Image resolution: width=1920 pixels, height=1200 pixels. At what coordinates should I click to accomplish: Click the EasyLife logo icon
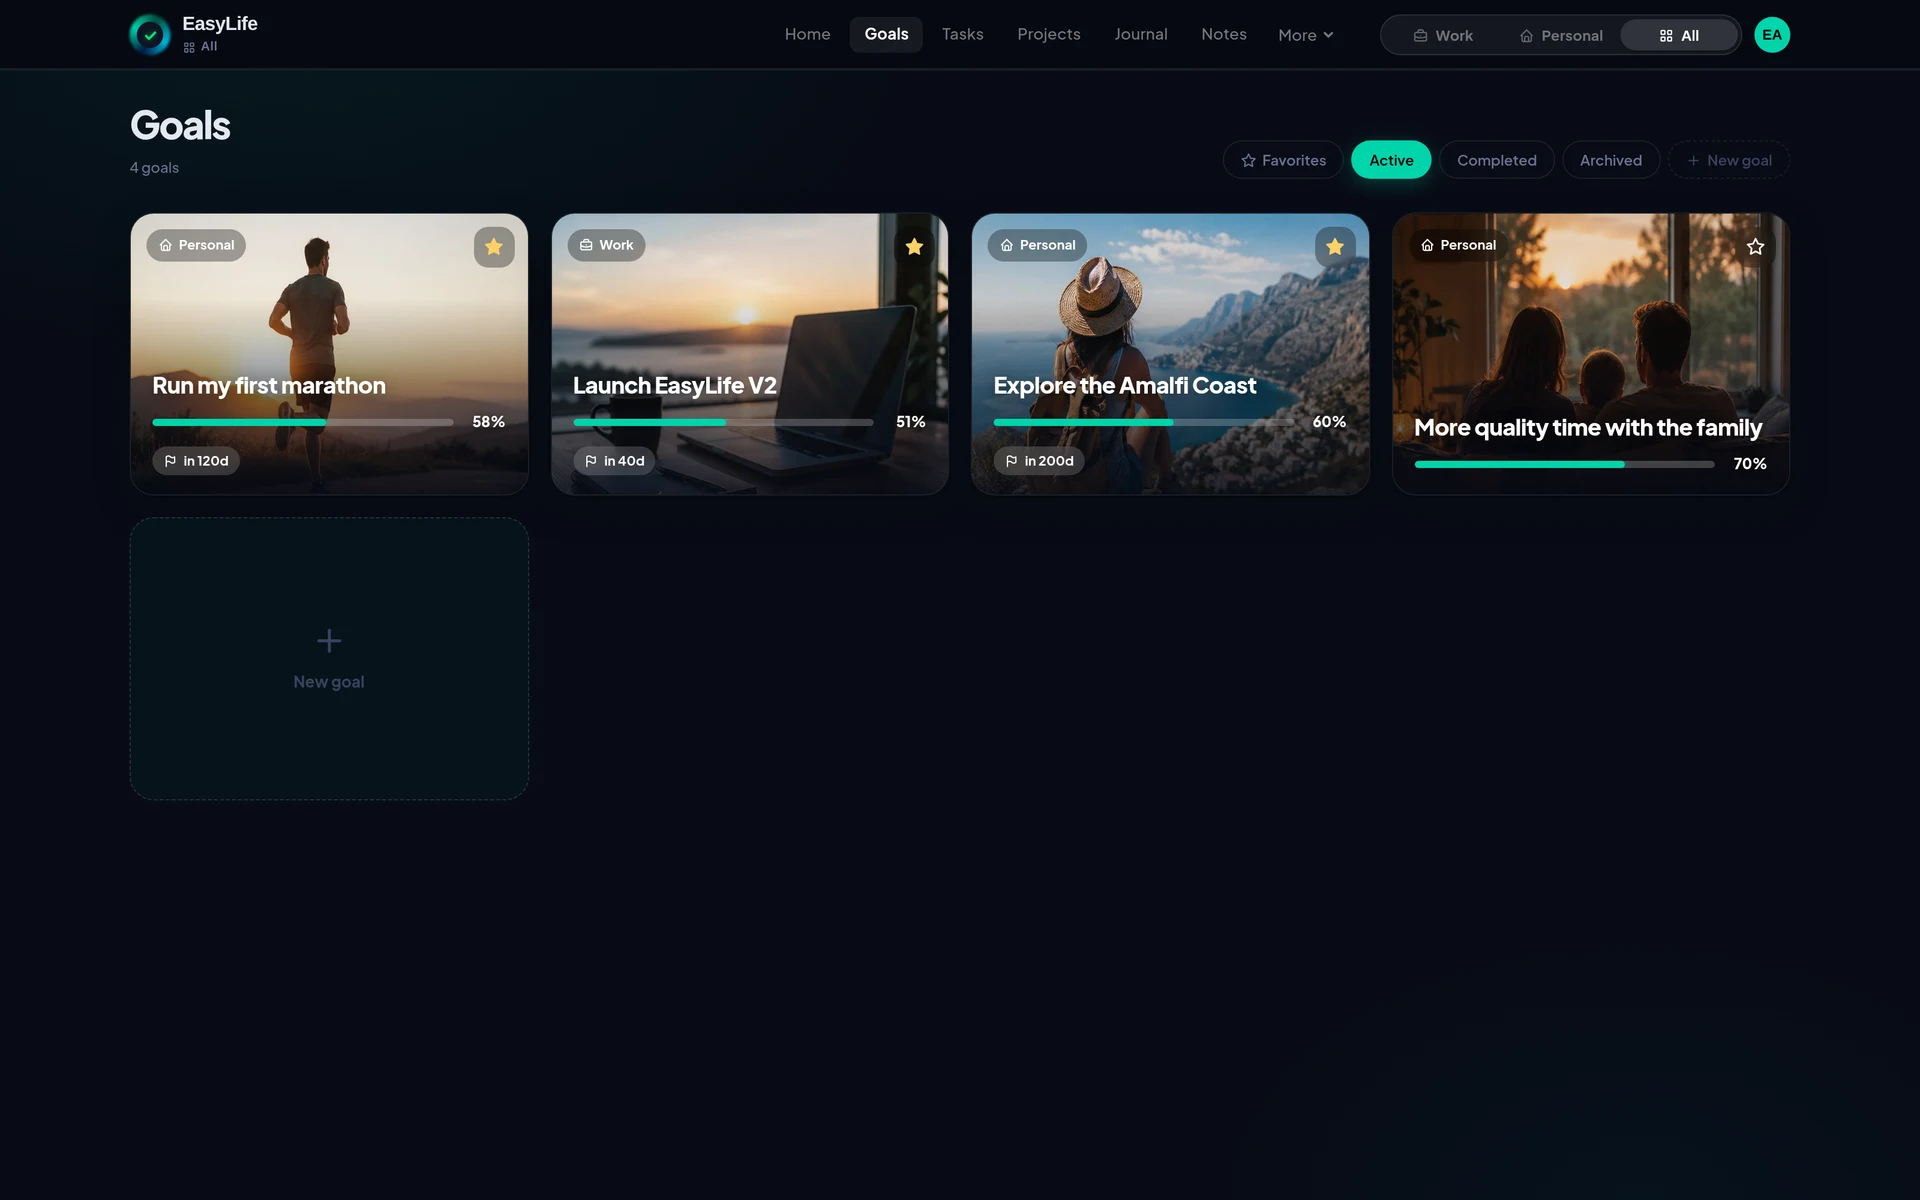coord(150,35)
